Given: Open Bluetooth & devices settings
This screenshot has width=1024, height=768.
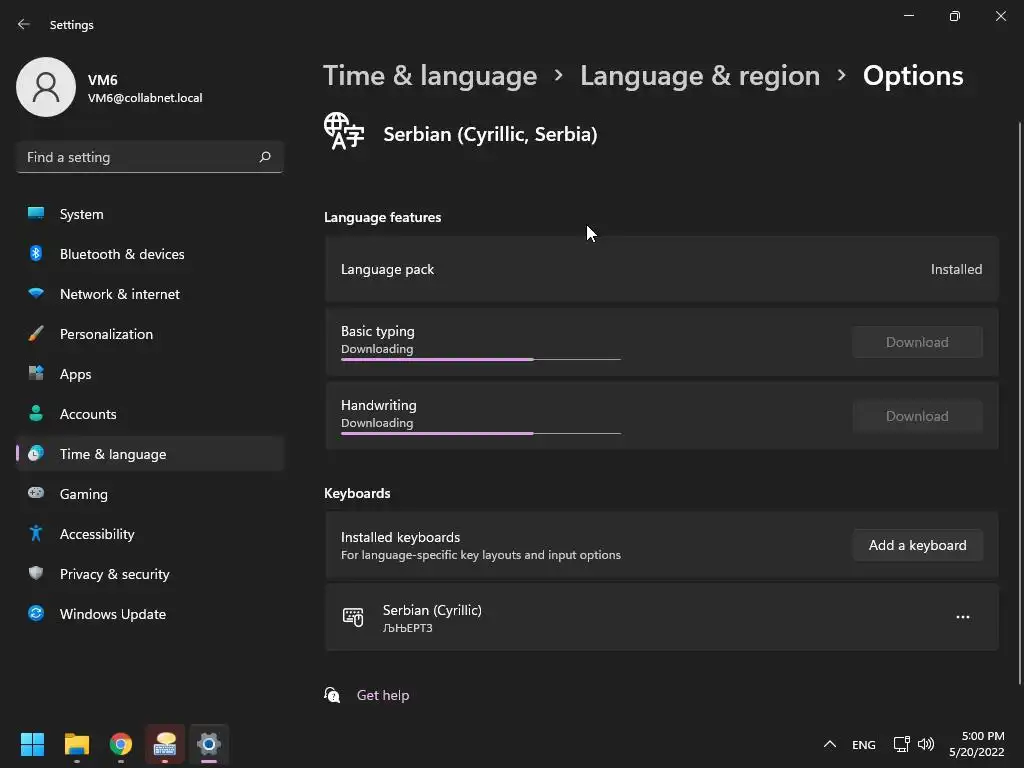Looking at the screenshot, I should 122,254.
